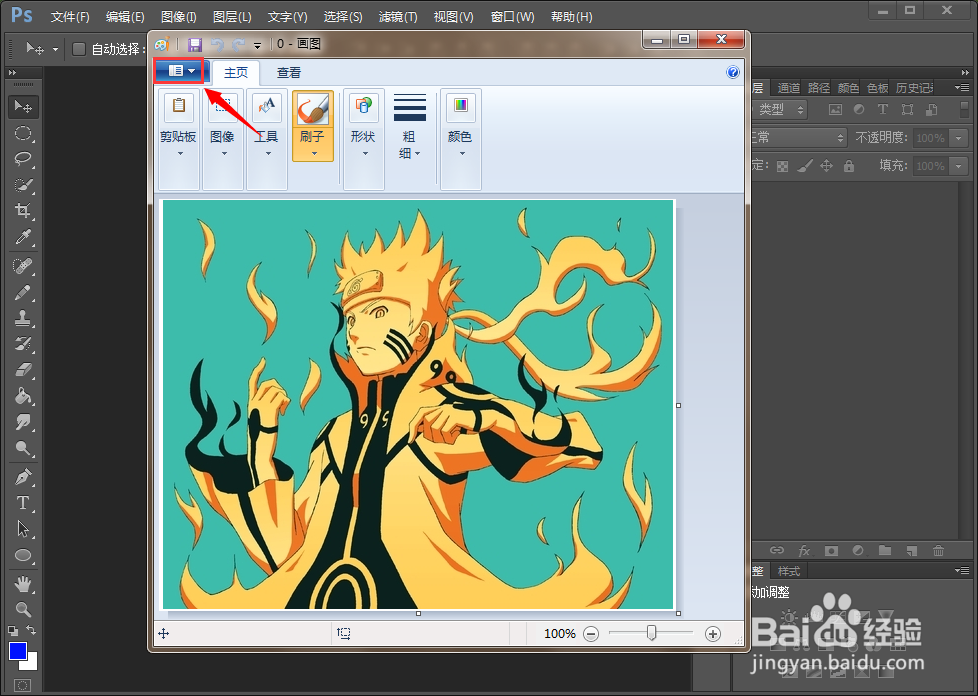Open the 类型 layer filter type dropdown

[780, 110]
